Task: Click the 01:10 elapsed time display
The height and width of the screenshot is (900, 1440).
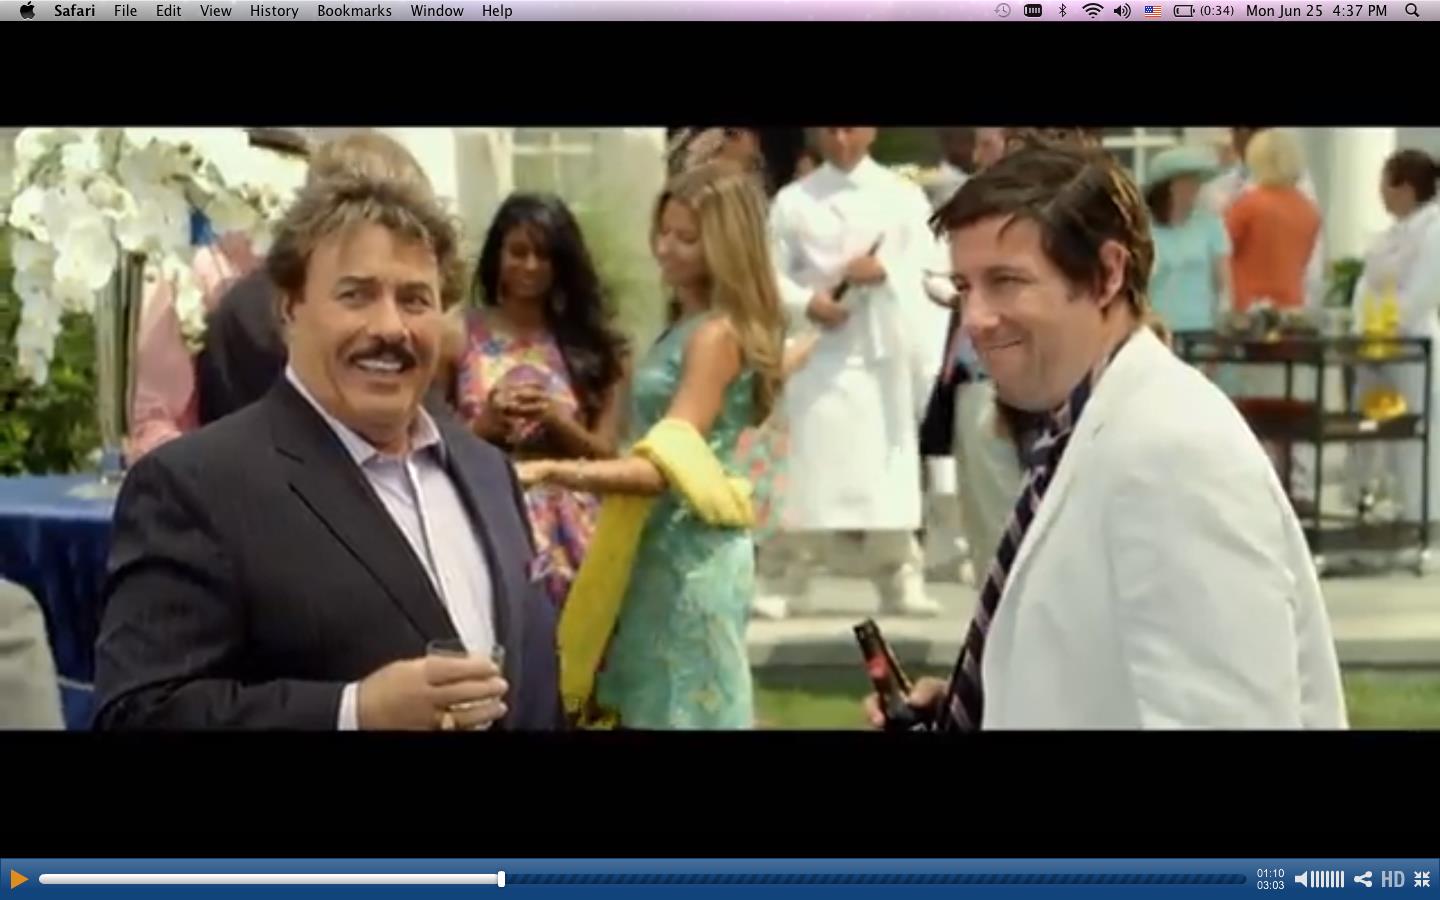Action: point(1270,873)
